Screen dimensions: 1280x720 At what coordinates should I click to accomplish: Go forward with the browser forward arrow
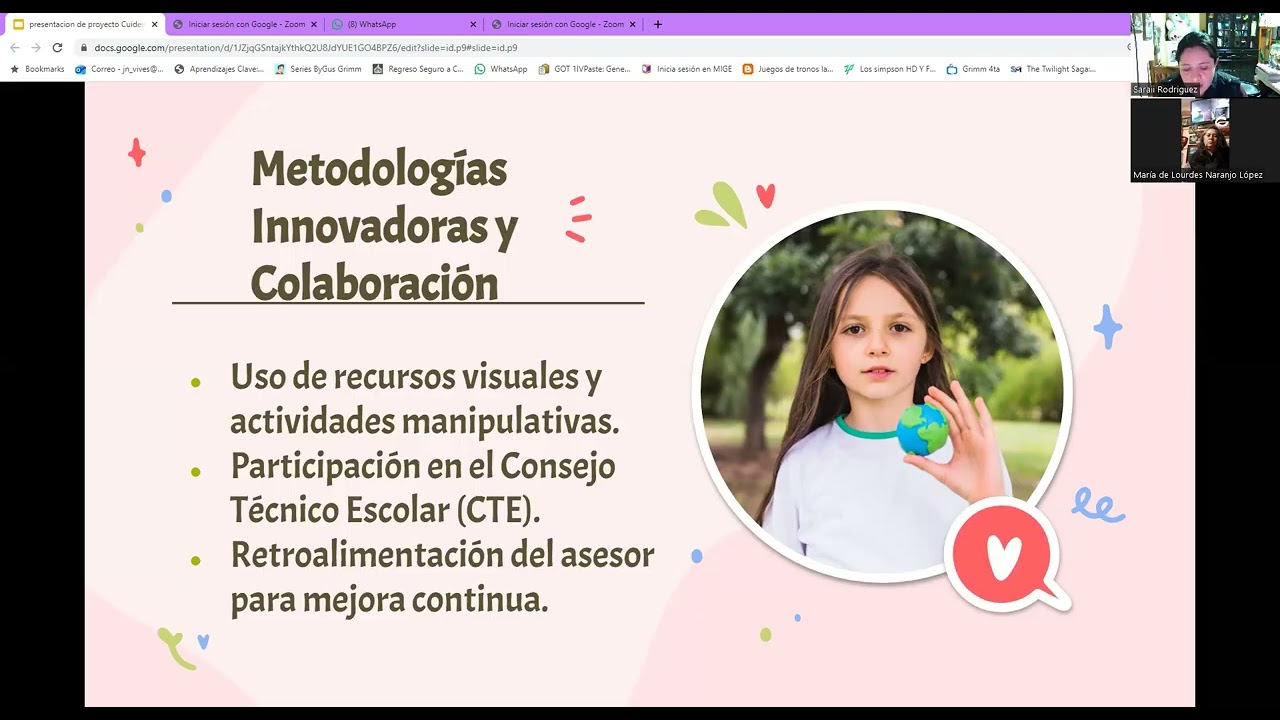coord(36,47)
